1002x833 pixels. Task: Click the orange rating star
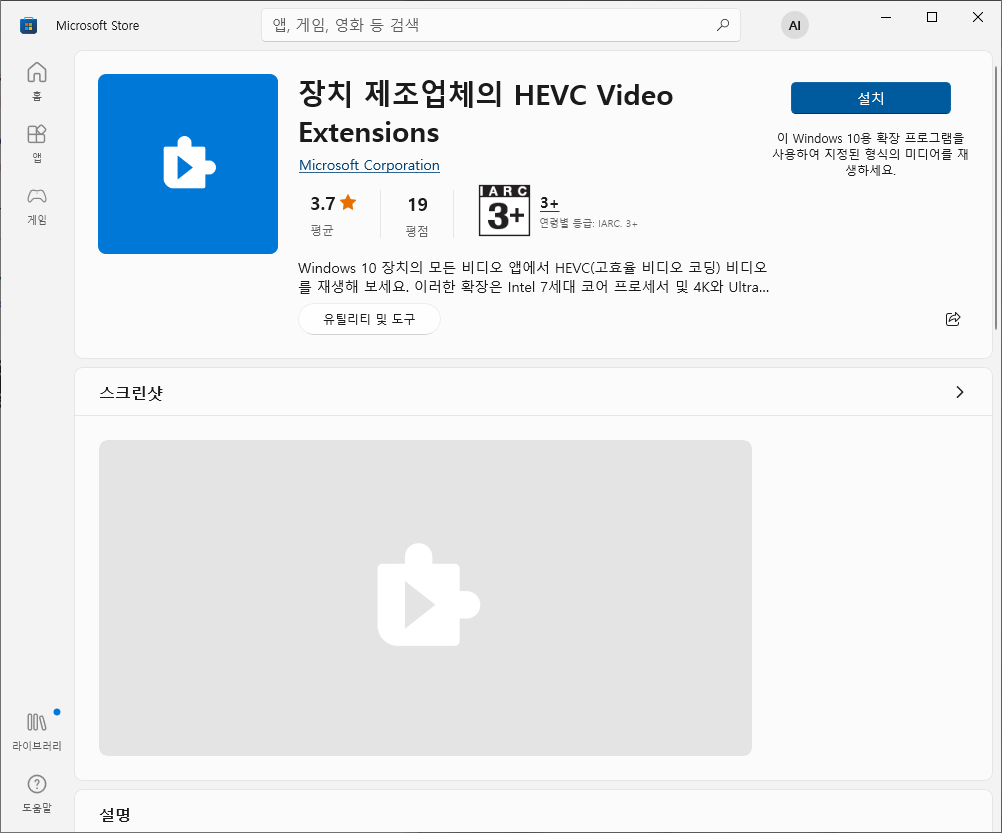point(348,203)
